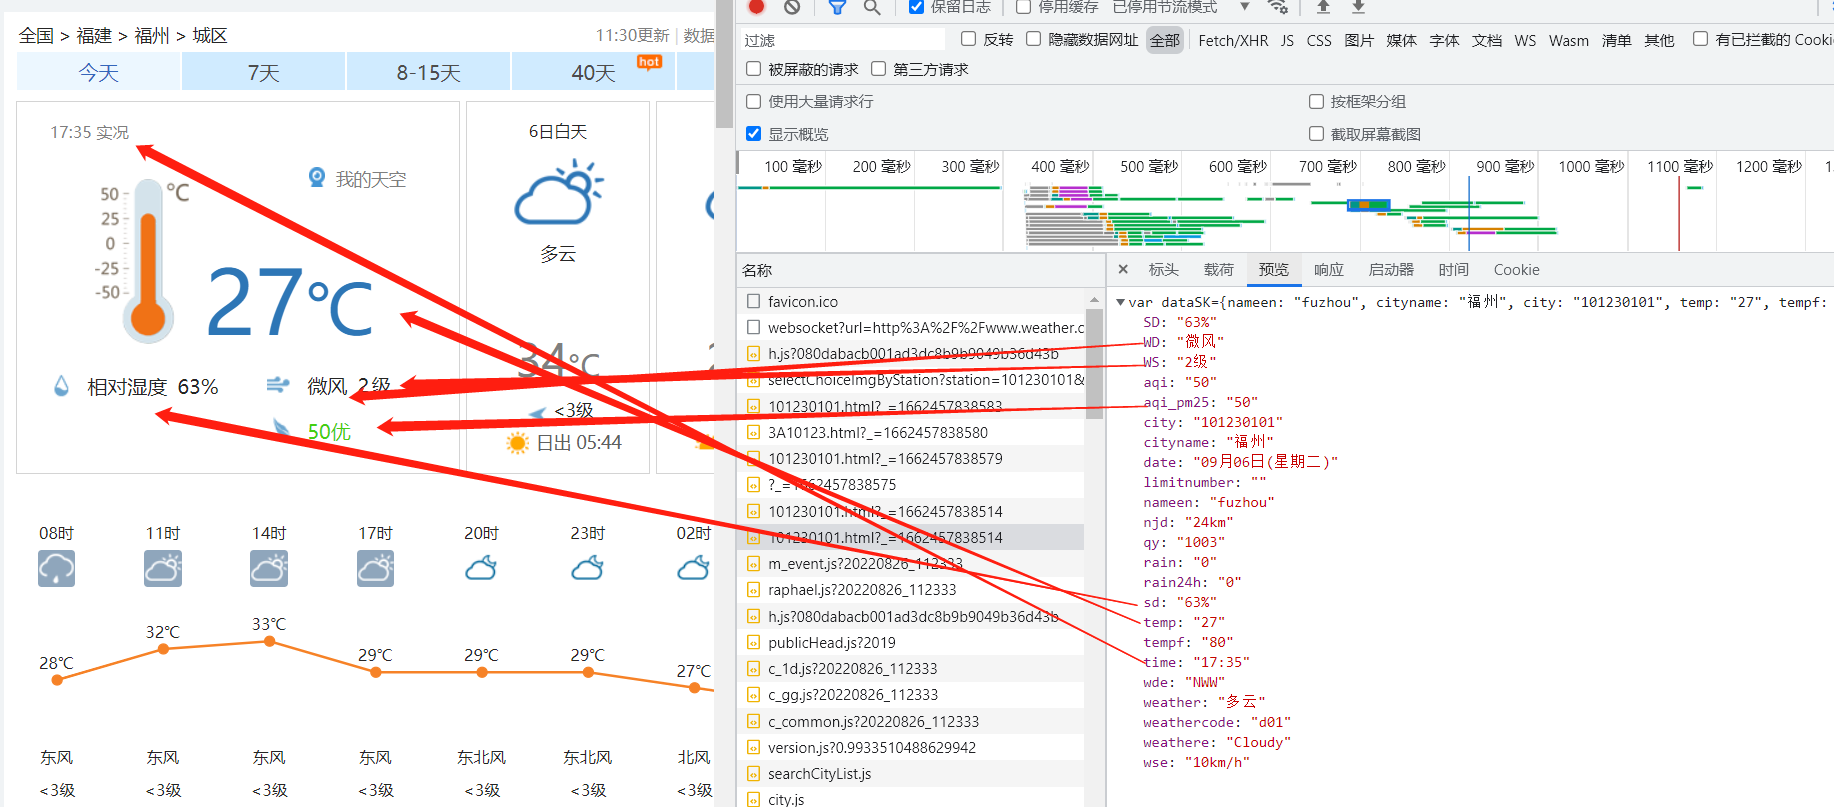Click the 6日白天 cloudy weather icon
1834x807 pixels.
coord(558,192)
